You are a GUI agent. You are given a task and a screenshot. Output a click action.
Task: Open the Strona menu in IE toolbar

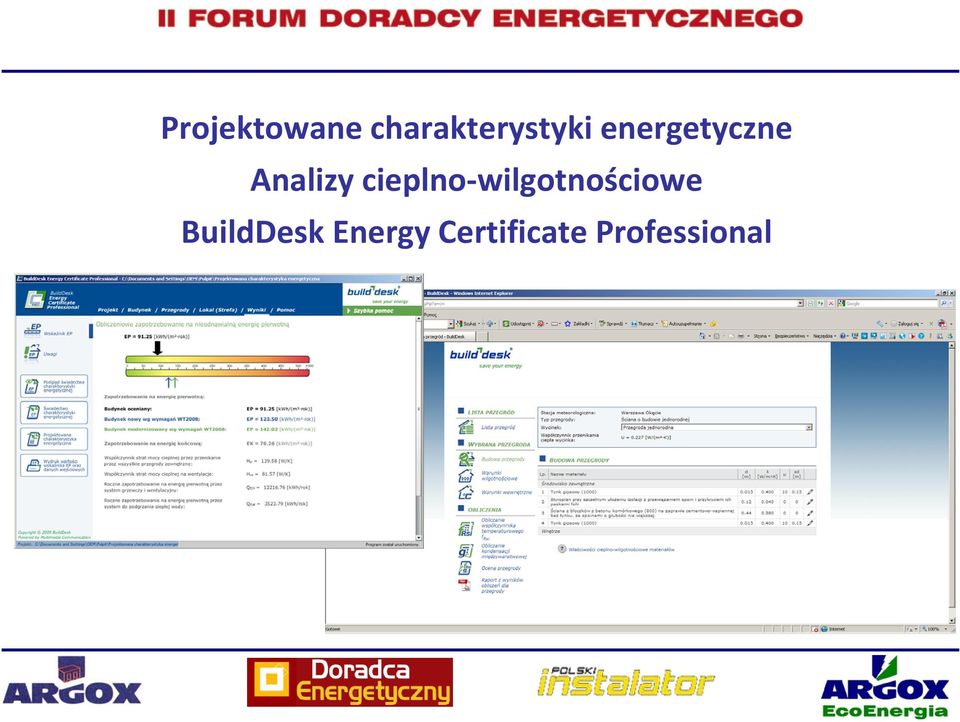point(762,336)
